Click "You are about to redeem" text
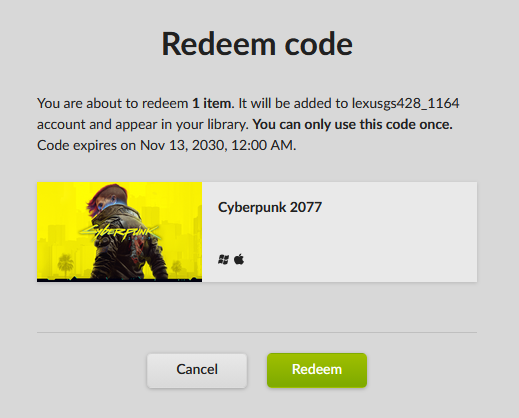 coord(113,104)
